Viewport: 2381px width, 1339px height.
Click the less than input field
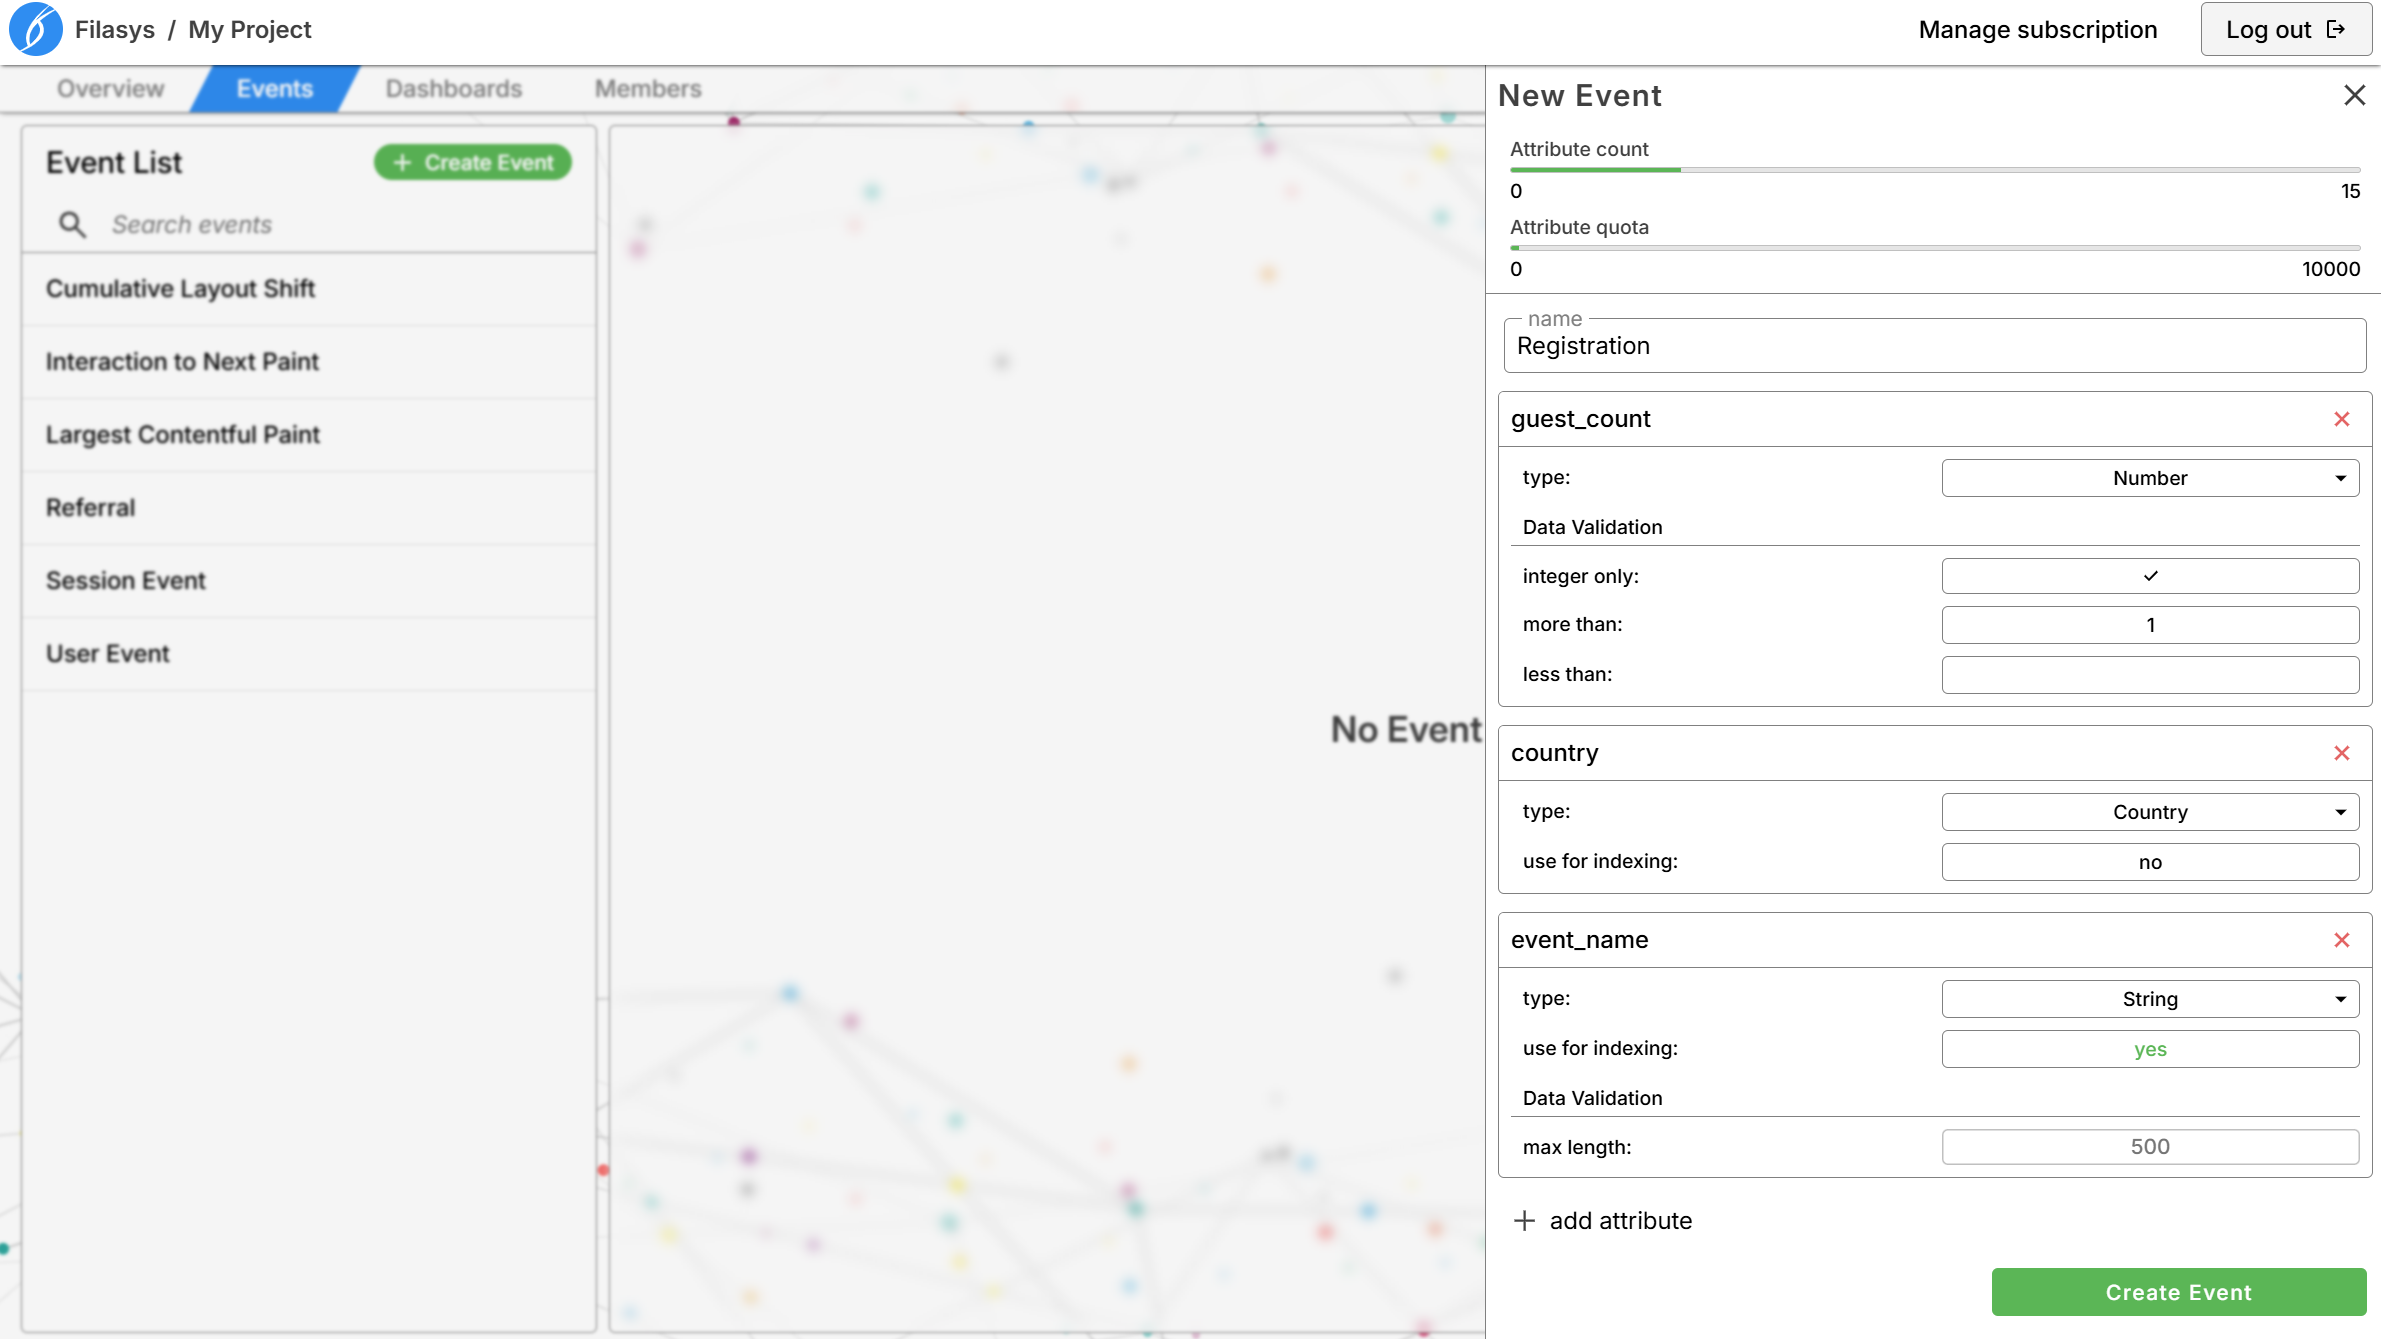tap(2150, 675)
